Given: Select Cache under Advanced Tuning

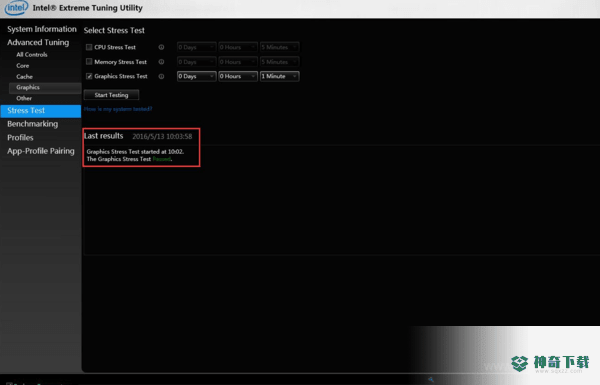Looking at the screenshot, I should point(24,77).
